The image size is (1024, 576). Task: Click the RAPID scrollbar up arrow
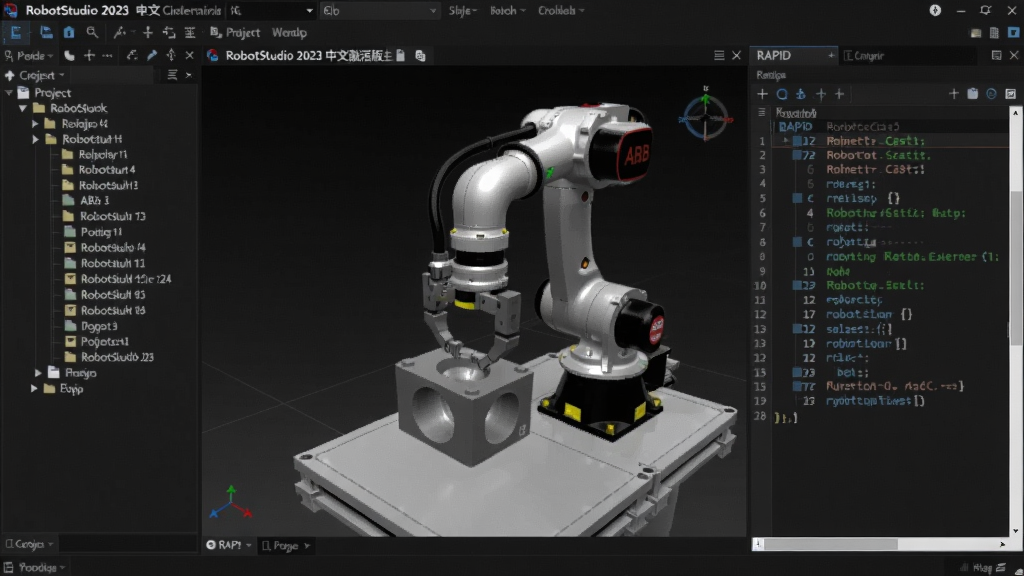1016,113
